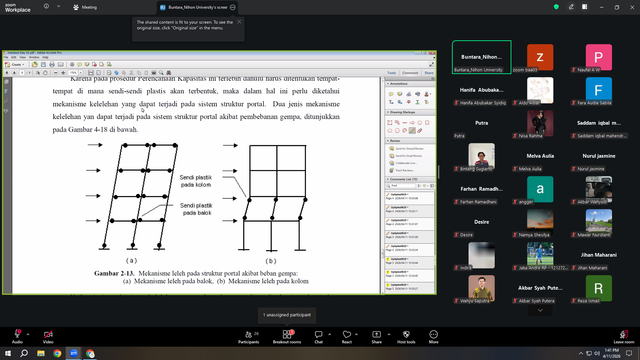The width and height of the screenshot is (640, 360).
Task: Click the Zoom in plus icon
Action: click(x=63, y=73)
